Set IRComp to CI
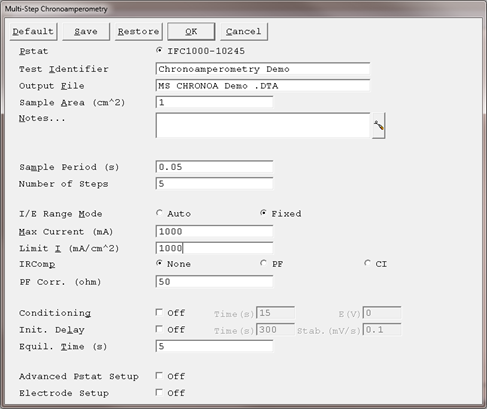Screen dimensions: 487x409 (367, 263)
